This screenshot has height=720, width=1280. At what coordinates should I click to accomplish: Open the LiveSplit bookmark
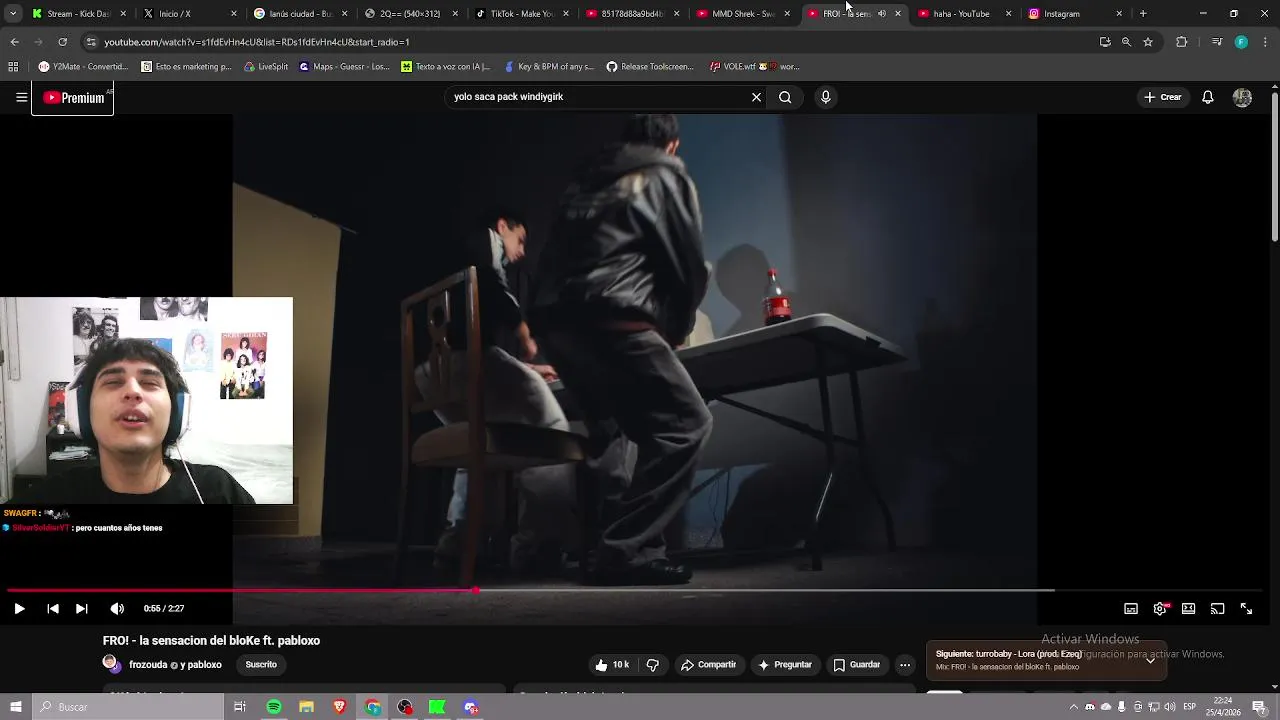pos(266,67)
